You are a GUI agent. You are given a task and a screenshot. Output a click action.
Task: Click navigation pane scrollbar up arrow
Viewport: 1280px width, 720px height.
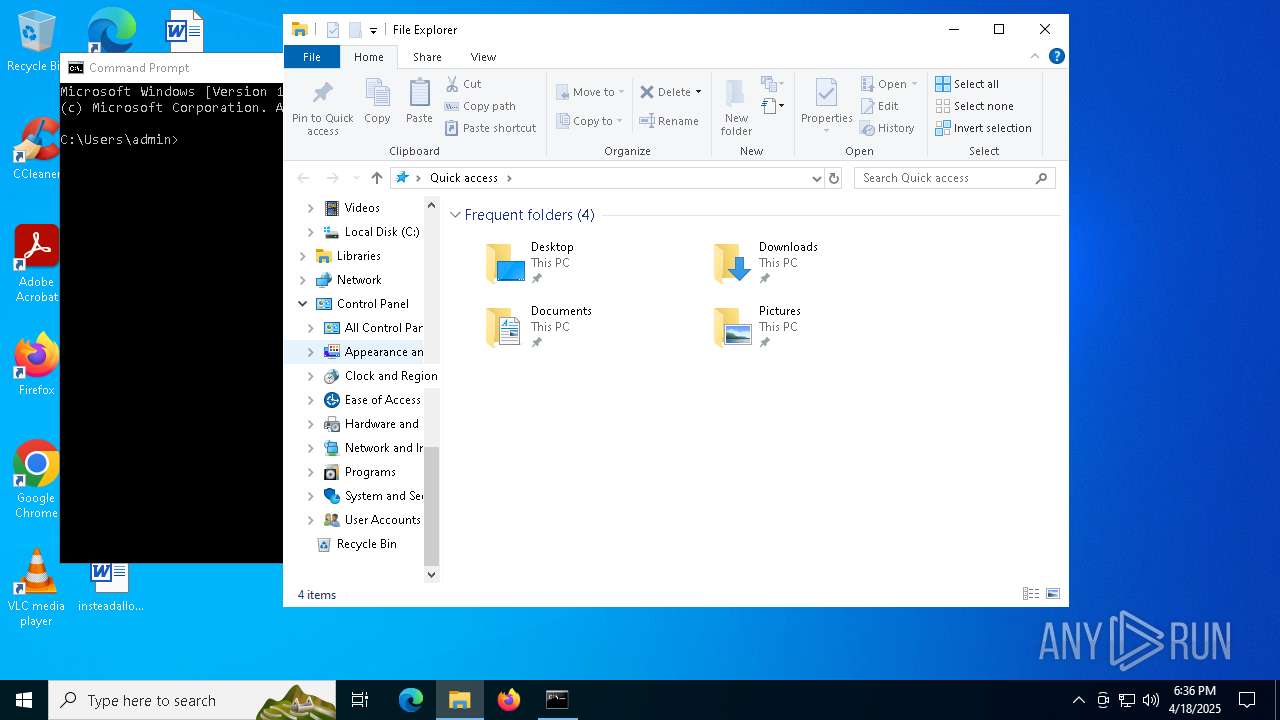click(432, 205)
